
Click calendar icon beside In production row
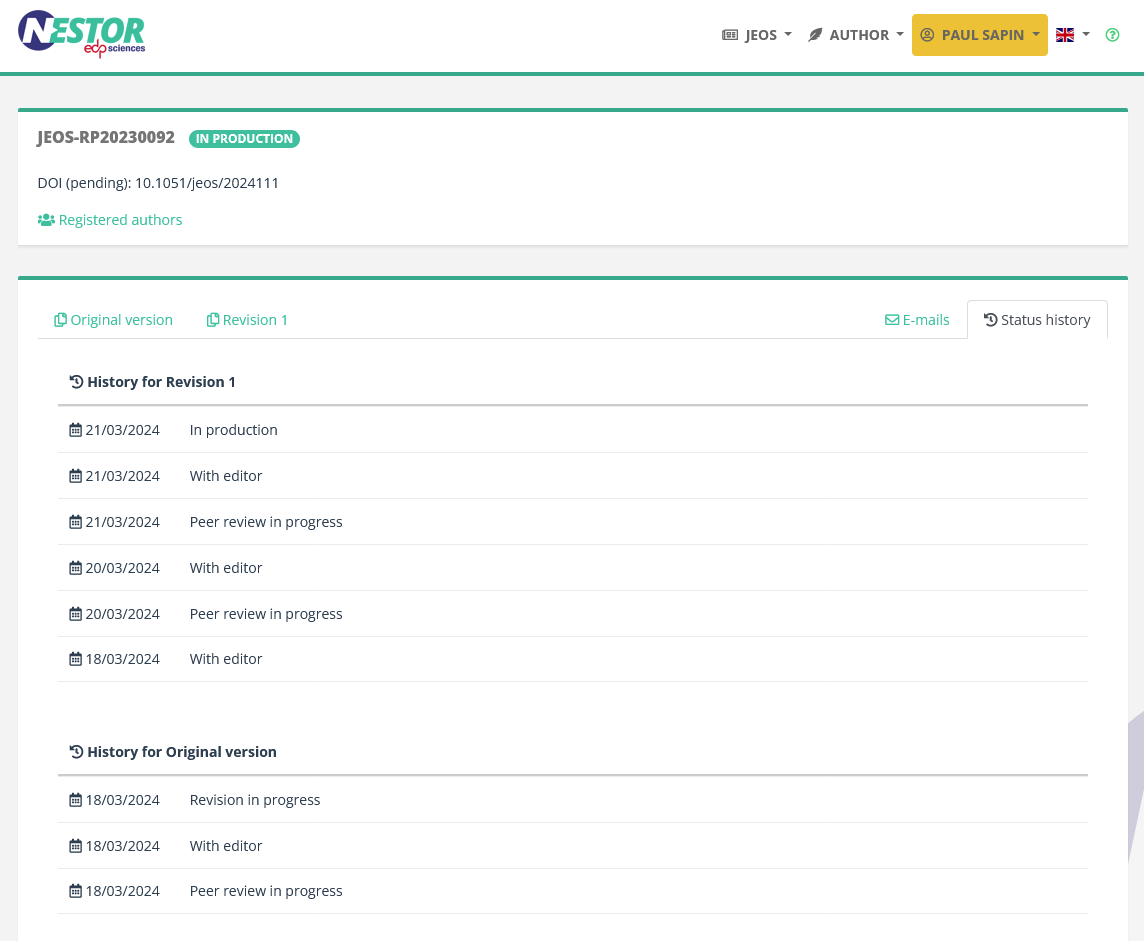pyautogui.click(x=75, y=430)
